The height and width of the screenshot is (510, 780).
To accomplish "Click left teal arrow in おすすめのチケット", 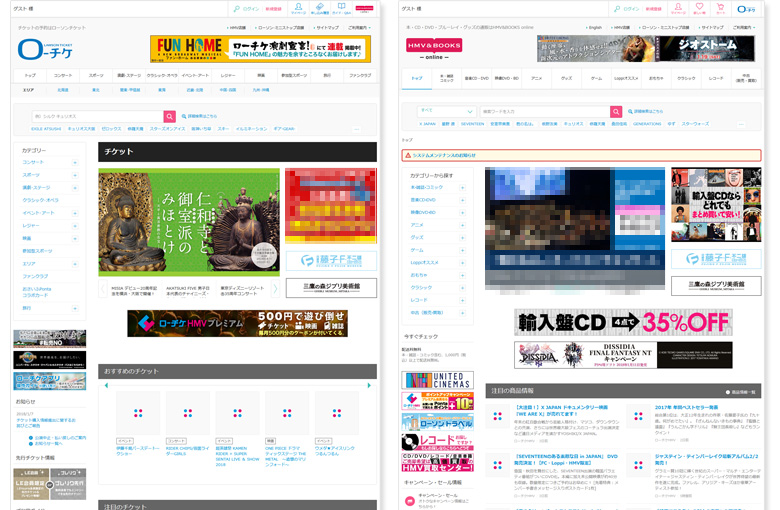I will [x=106, y=385].
